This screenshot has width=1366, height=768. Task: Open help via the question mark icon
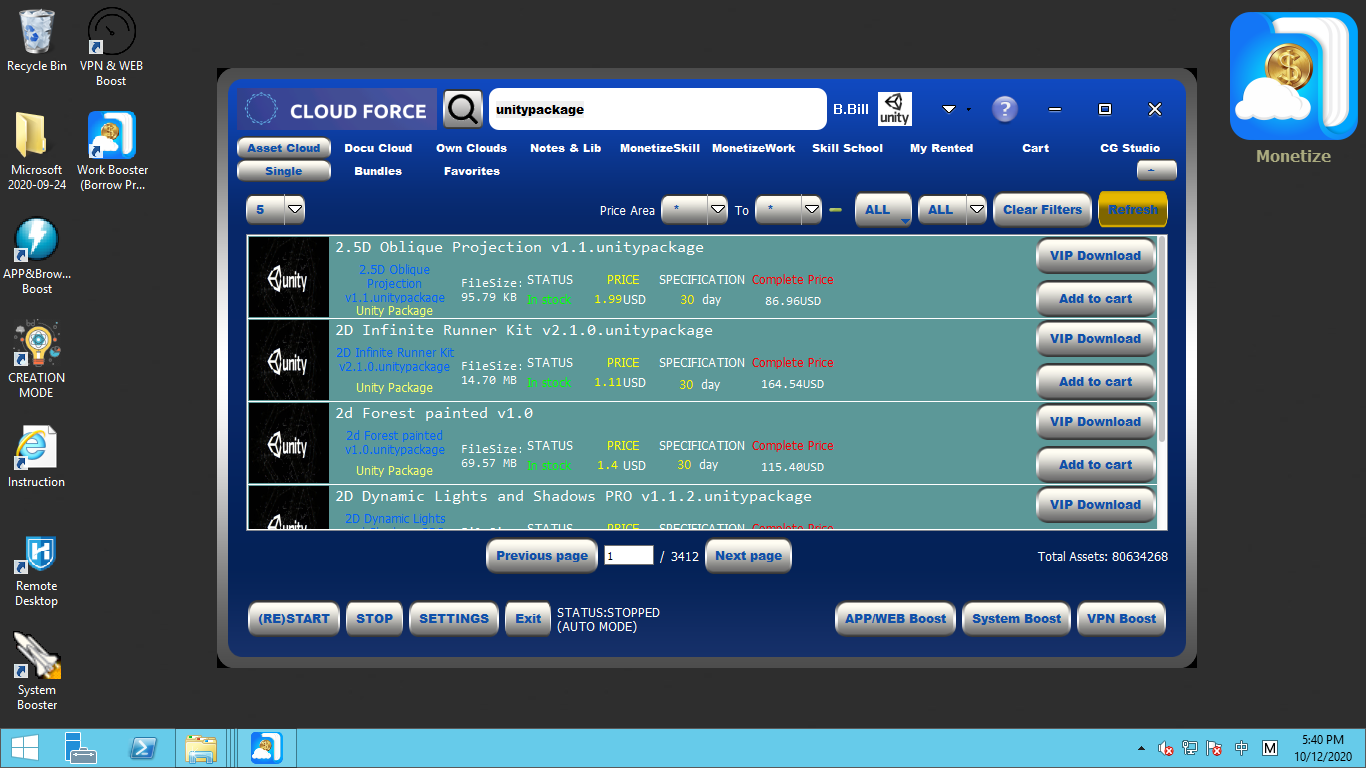point(1004,109)
